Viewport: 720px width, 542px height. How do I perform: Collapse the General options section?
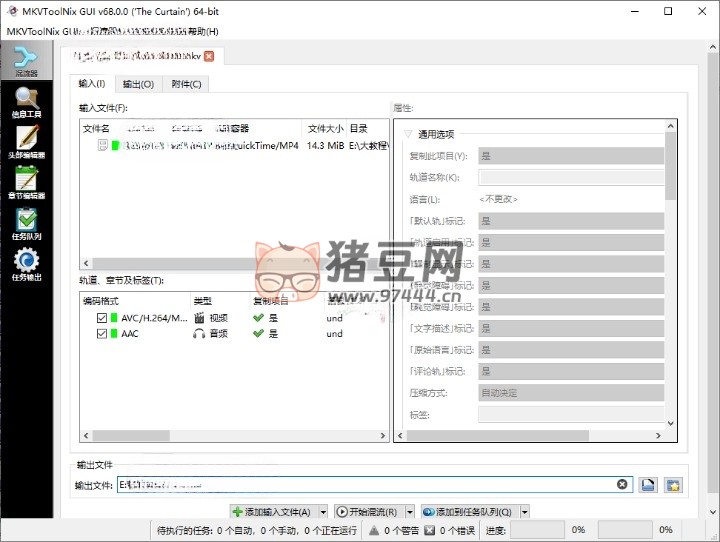(408, 134)
